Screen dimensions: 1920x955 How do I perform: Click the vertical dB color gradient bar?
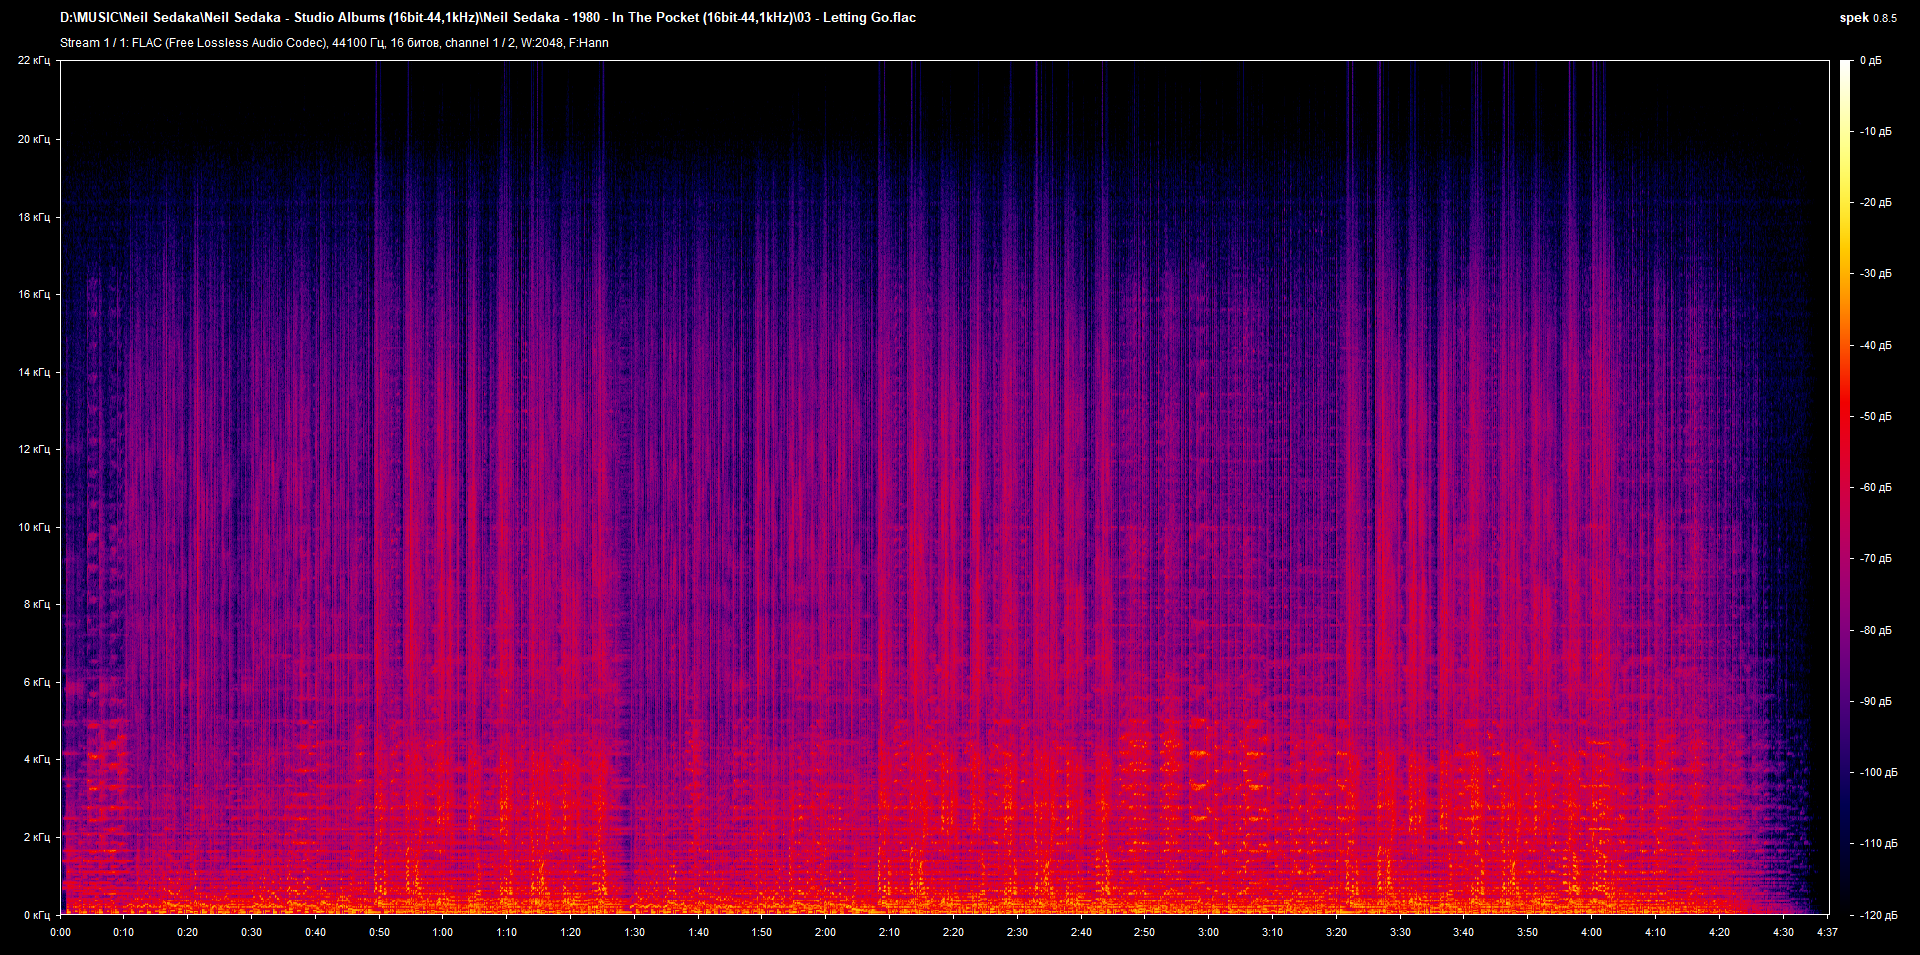(1845, 487)
